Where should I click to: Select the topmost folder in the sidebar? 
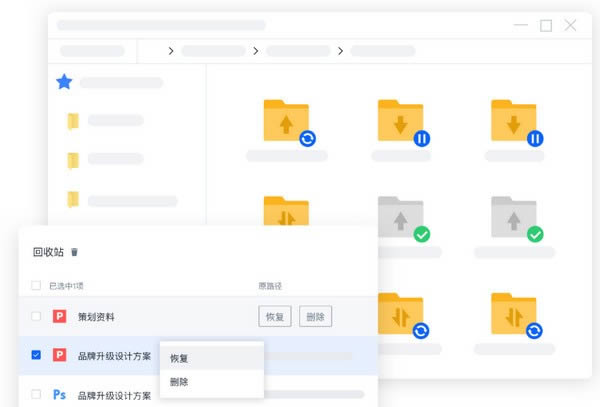[72, 121]
